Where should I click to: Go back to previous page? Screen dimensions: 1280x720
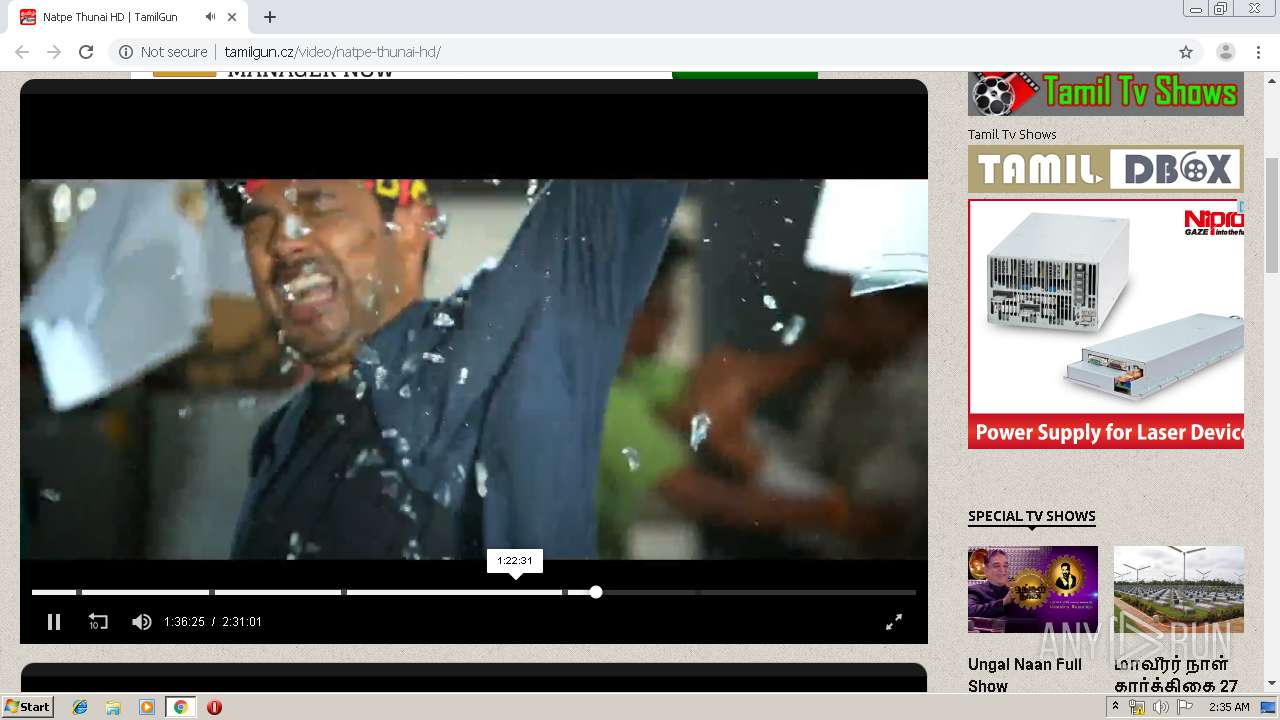point(22,52)
